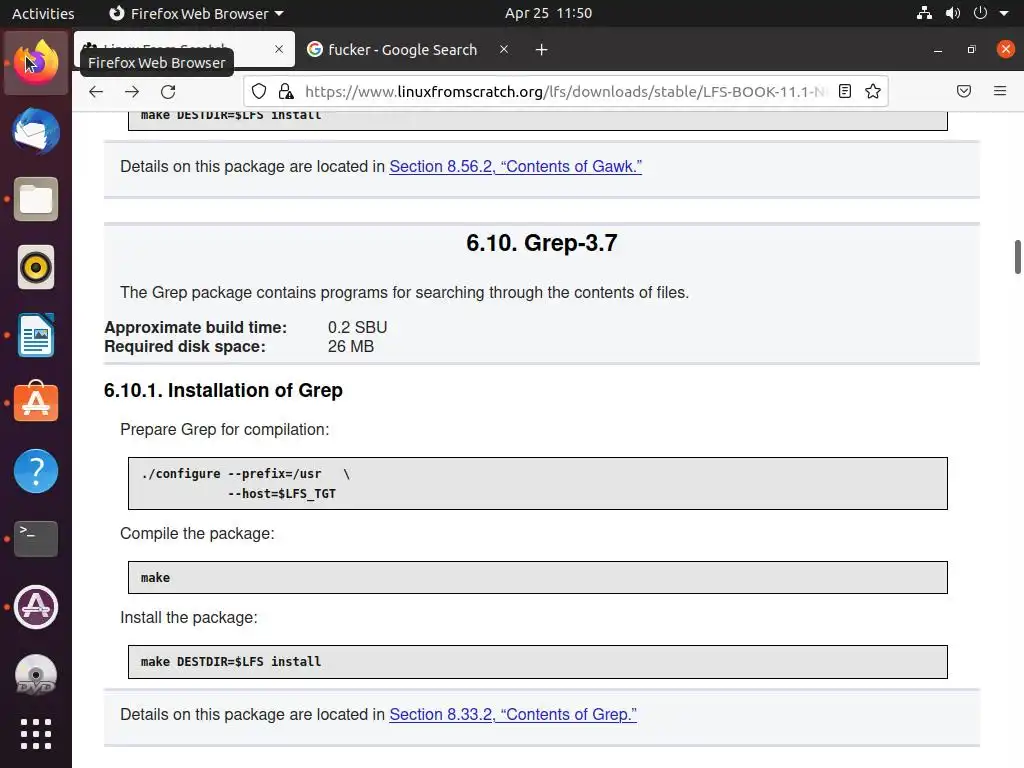Screen dimensions: 1024x768
Task: Toggle Reader View in the address bar
Action: 845,91
